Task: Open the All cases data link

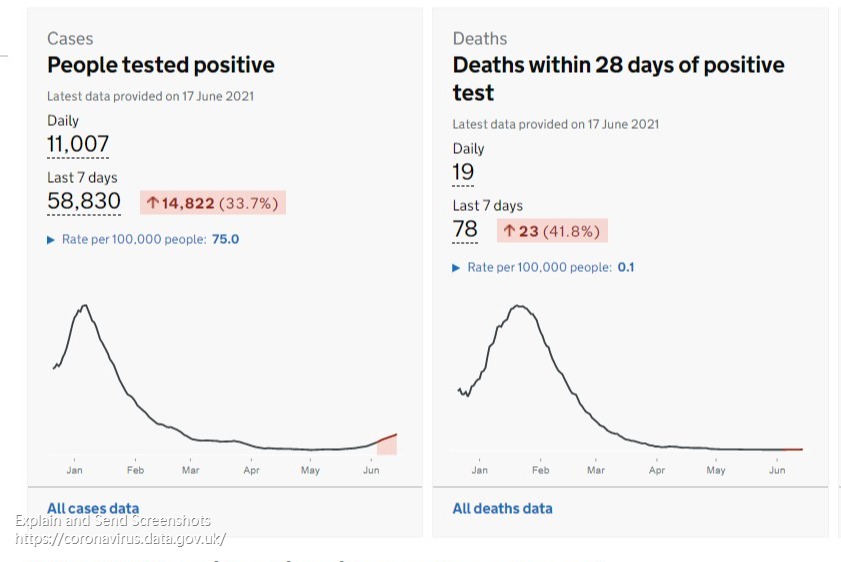Action: [93, 508]
